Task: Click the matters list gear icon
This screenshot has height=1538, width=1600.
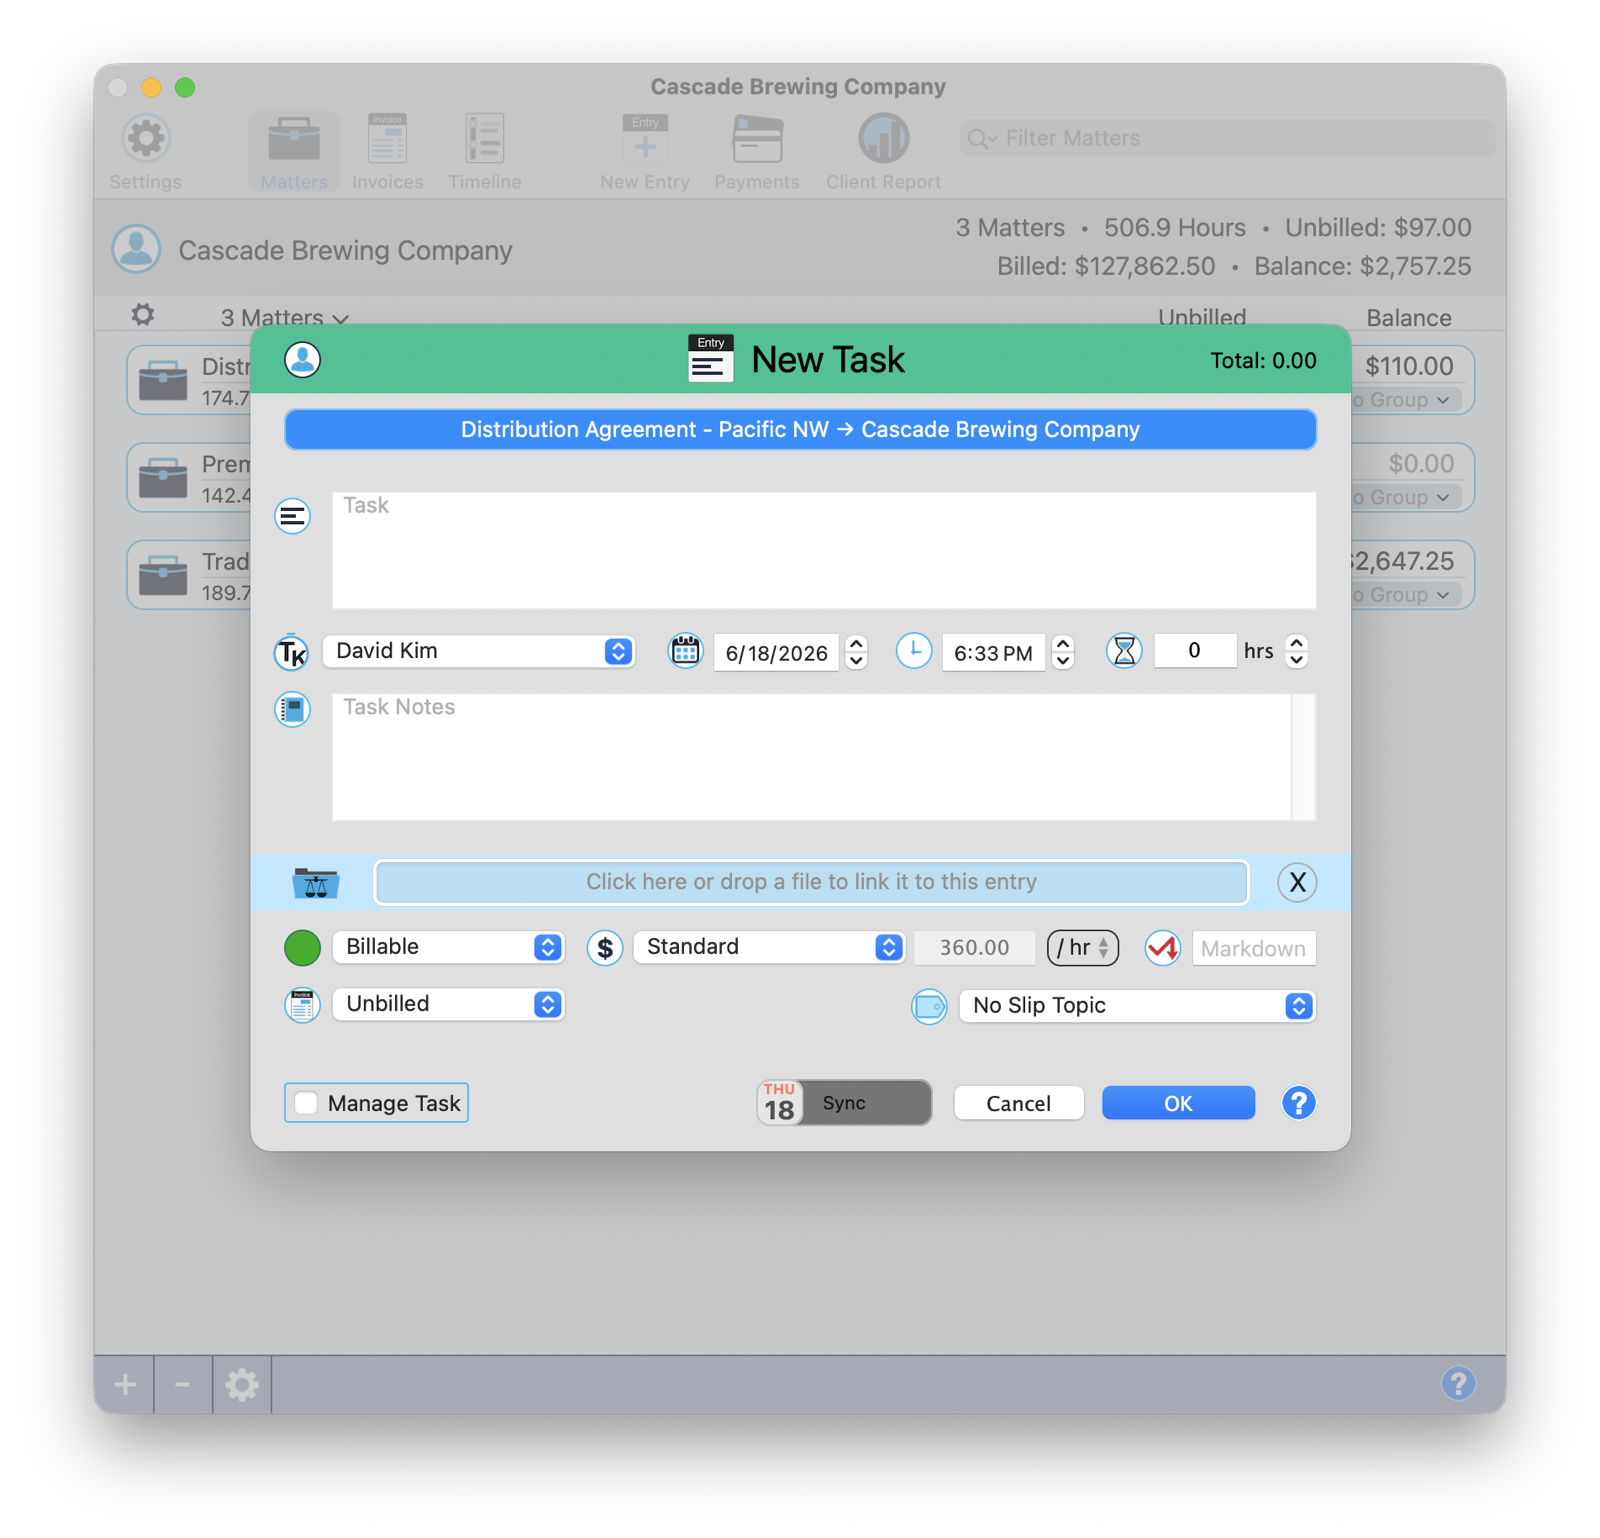Action: click(x=143, y=315)
